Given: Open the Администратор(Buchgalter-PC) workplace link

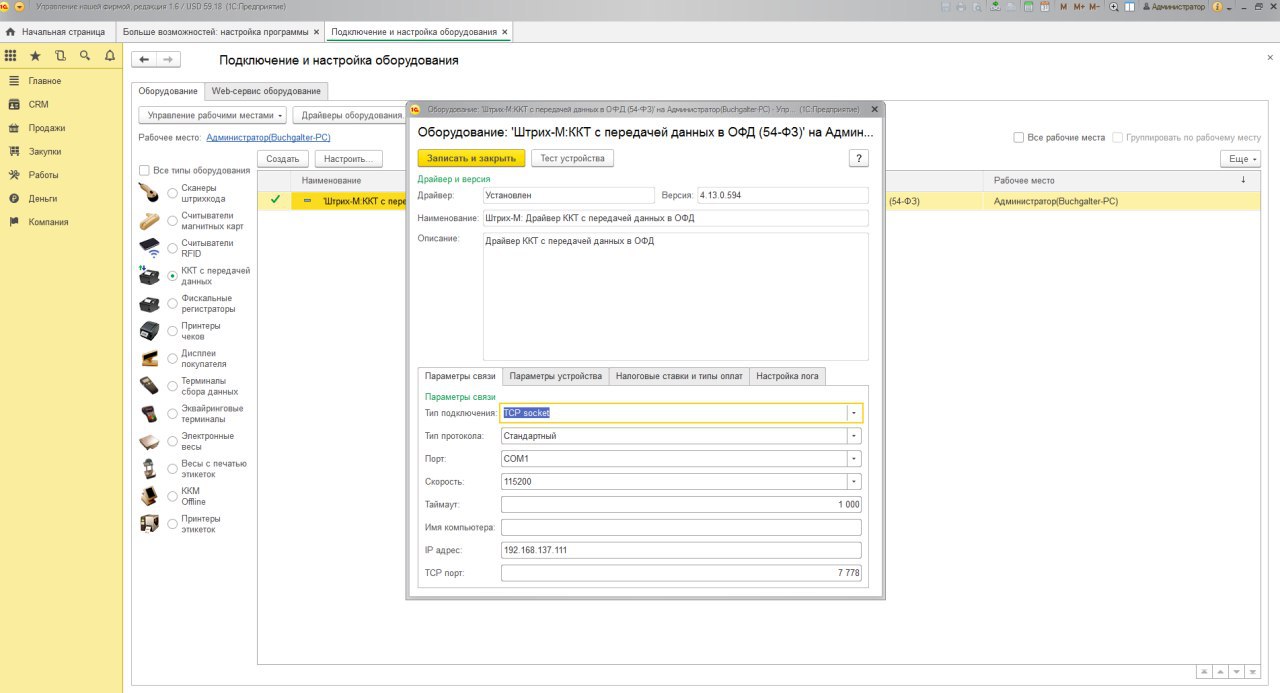Looking at the screenshot, I should [x=268, y=137].
